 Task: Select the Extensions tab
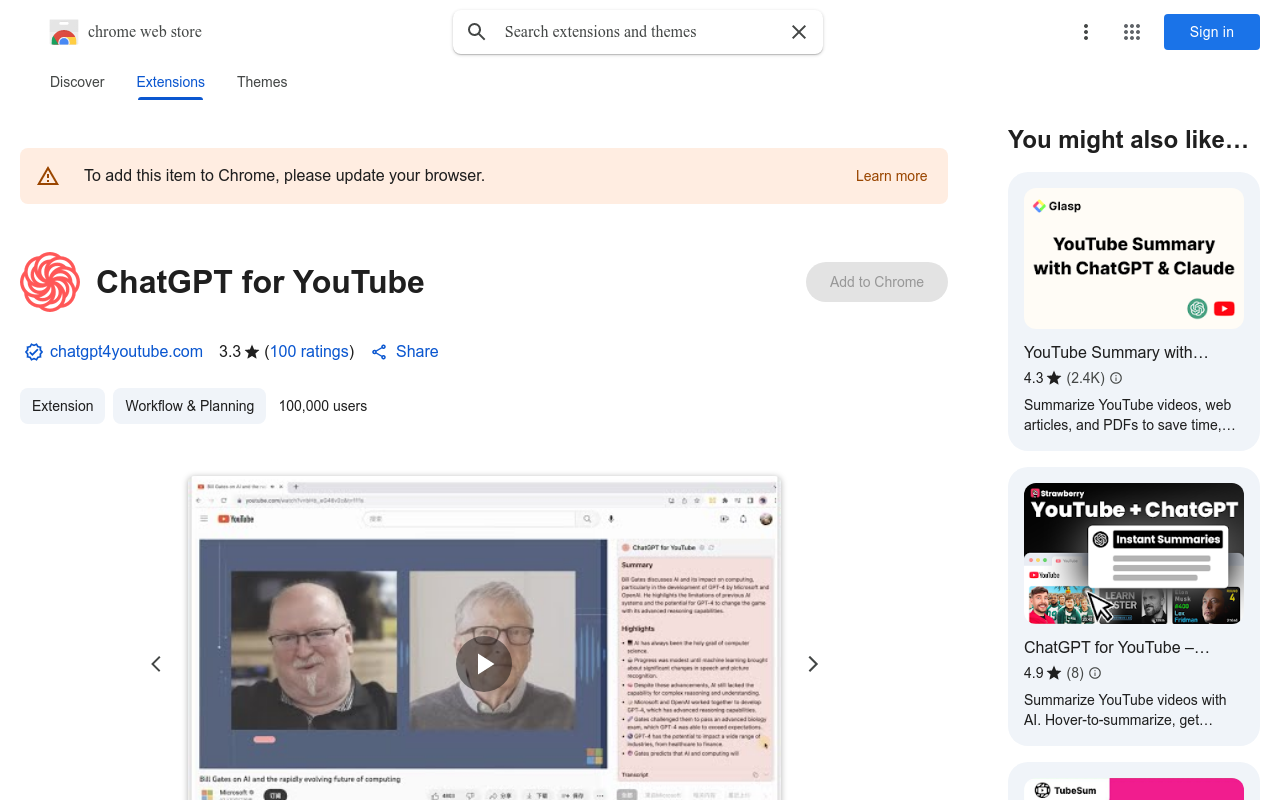click(x=171, y=82)
